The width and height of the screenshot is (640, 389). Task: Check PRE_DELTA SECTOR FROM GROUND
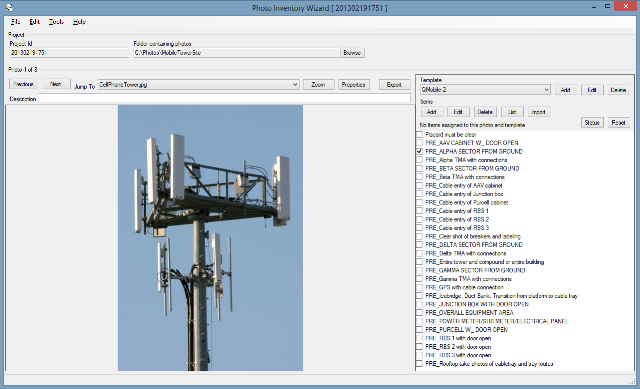click(420, 245)
